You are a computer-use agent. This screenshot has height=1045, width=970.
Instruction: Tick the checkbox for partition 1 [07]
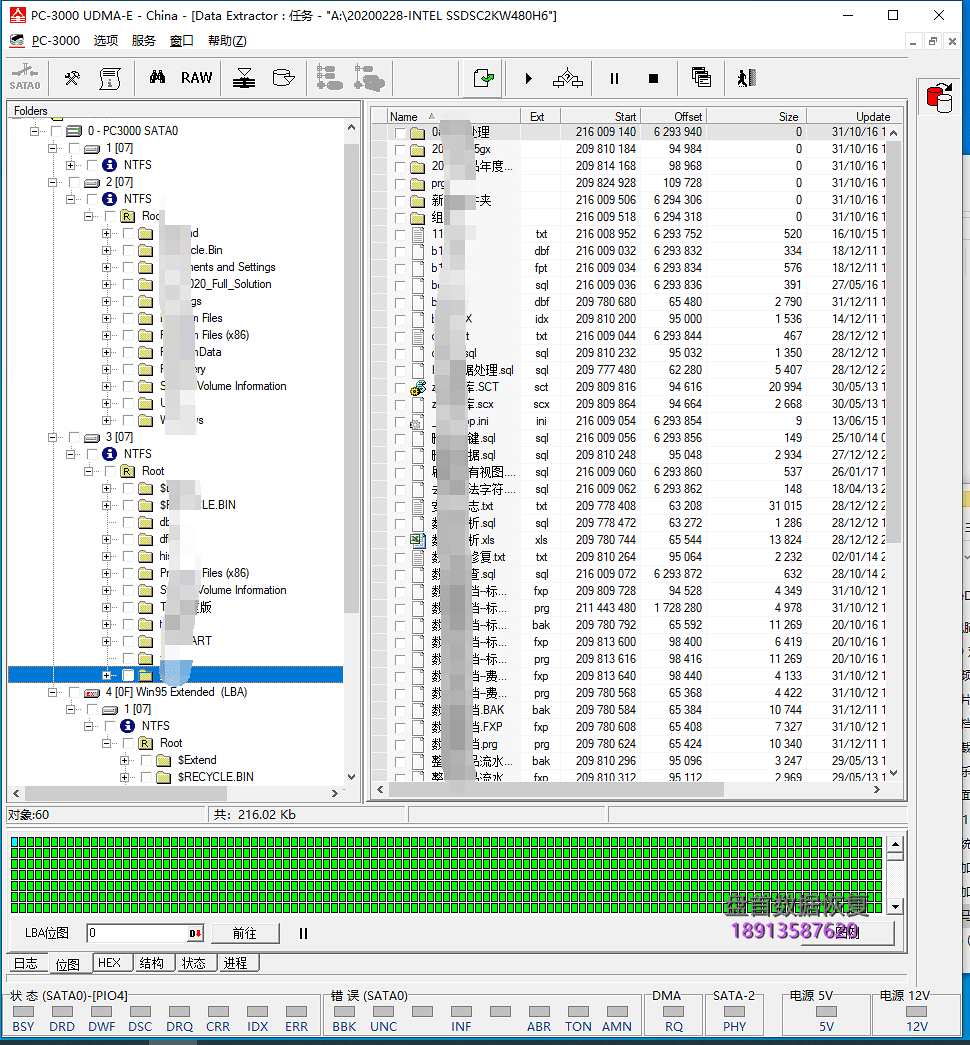point(74,148)
